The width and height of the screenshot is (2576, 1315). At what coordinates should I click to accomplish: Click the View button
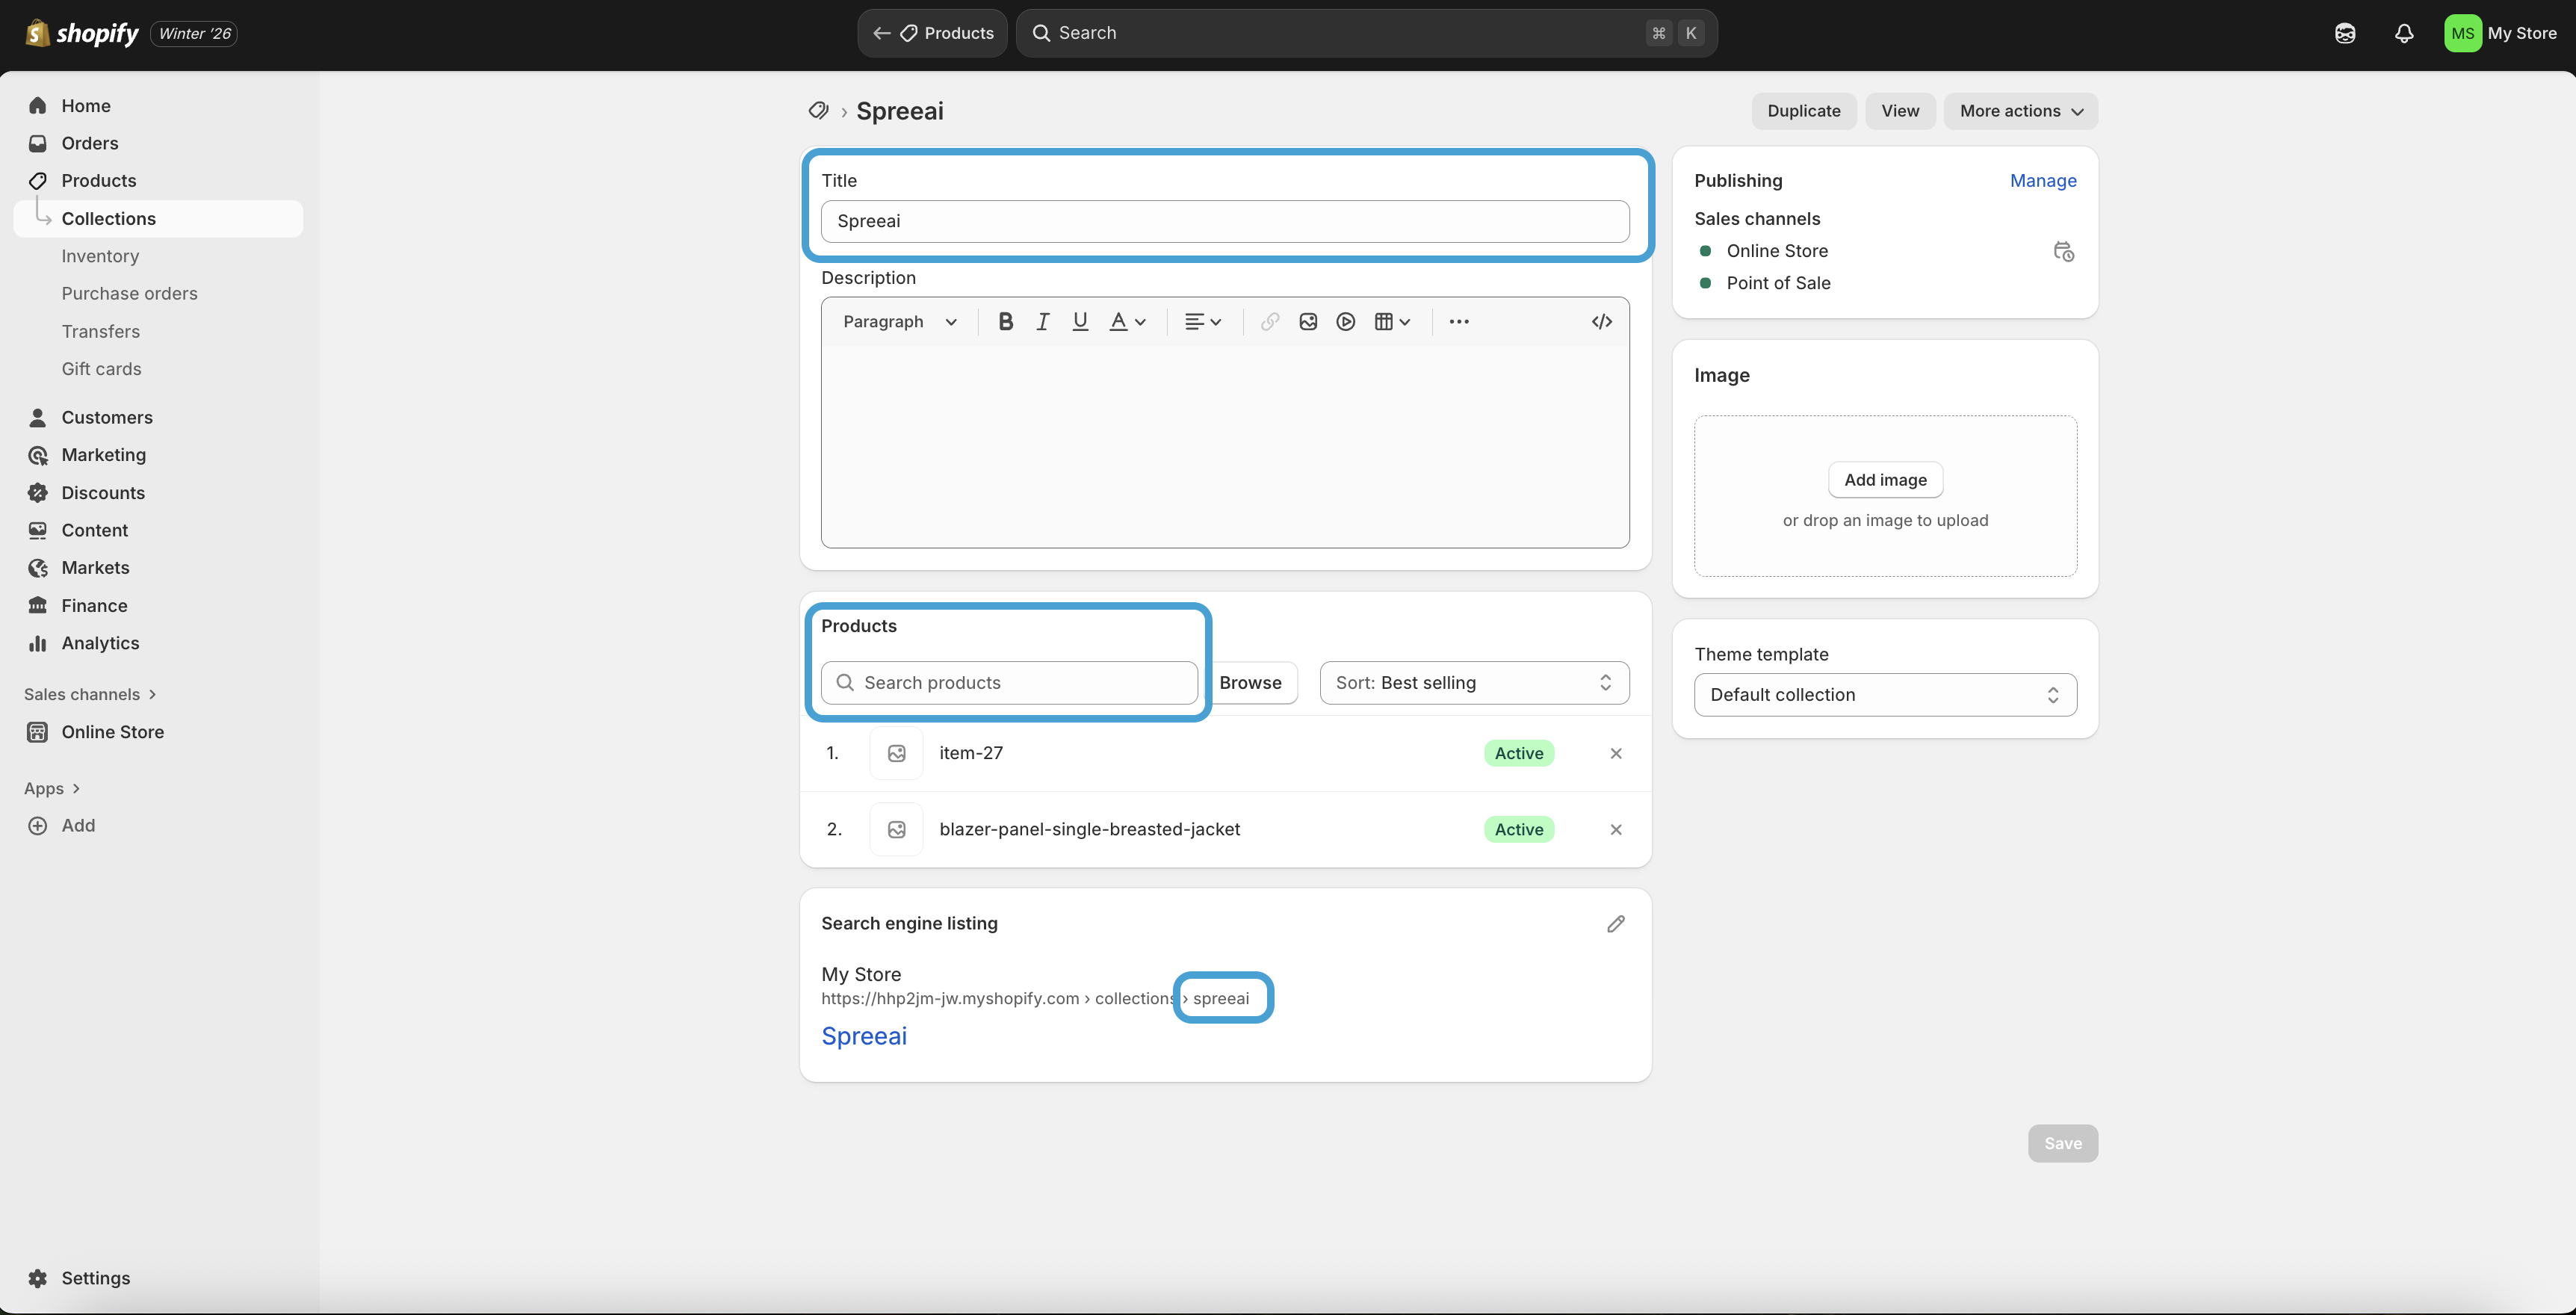(1900, 111)
